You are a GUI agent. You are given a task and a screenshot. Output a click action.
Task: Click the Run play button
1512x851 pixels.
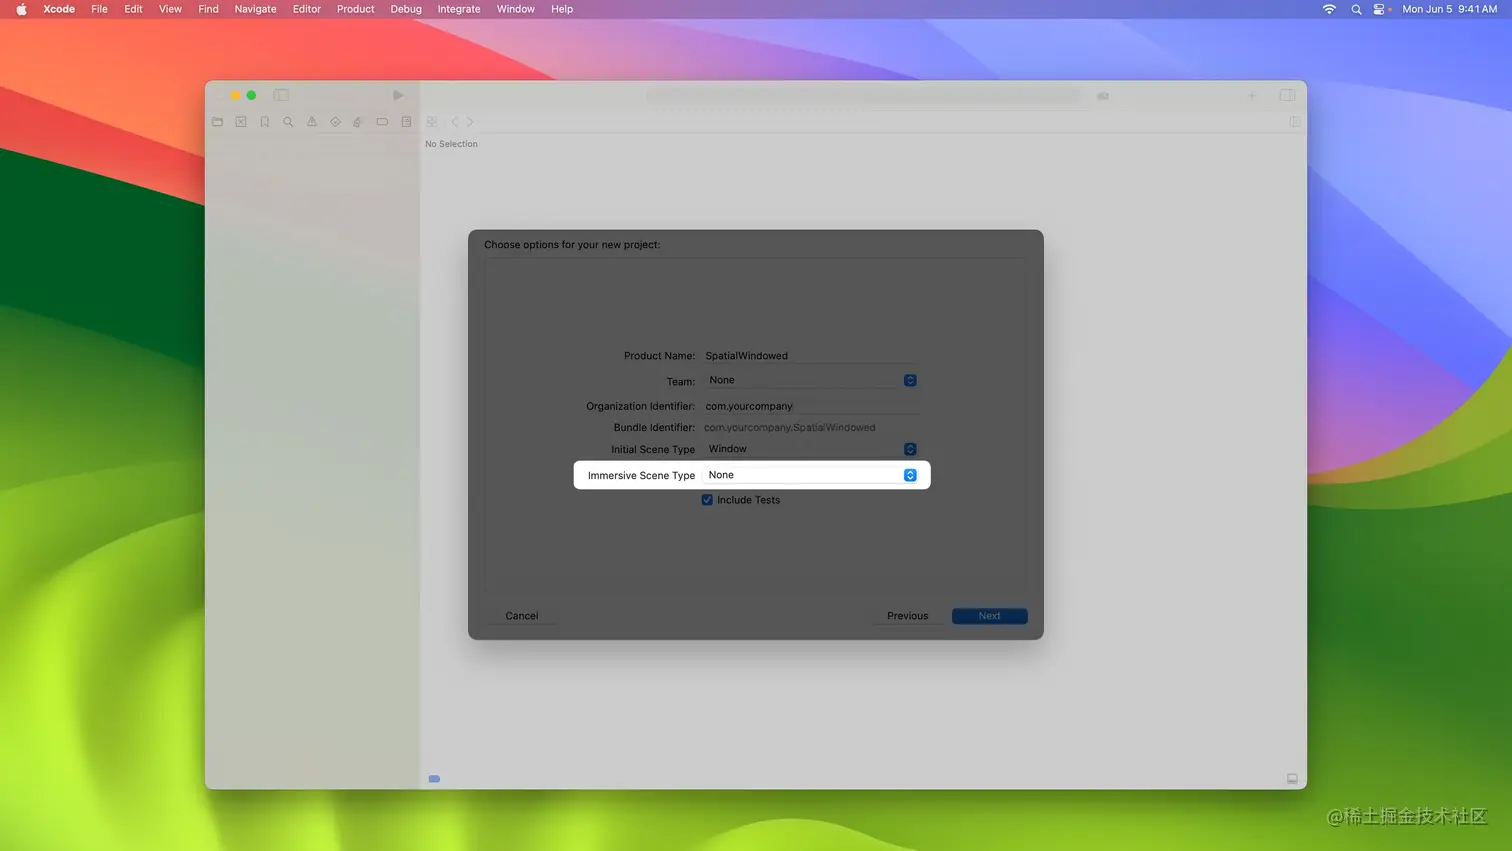(x=398, y=95)
